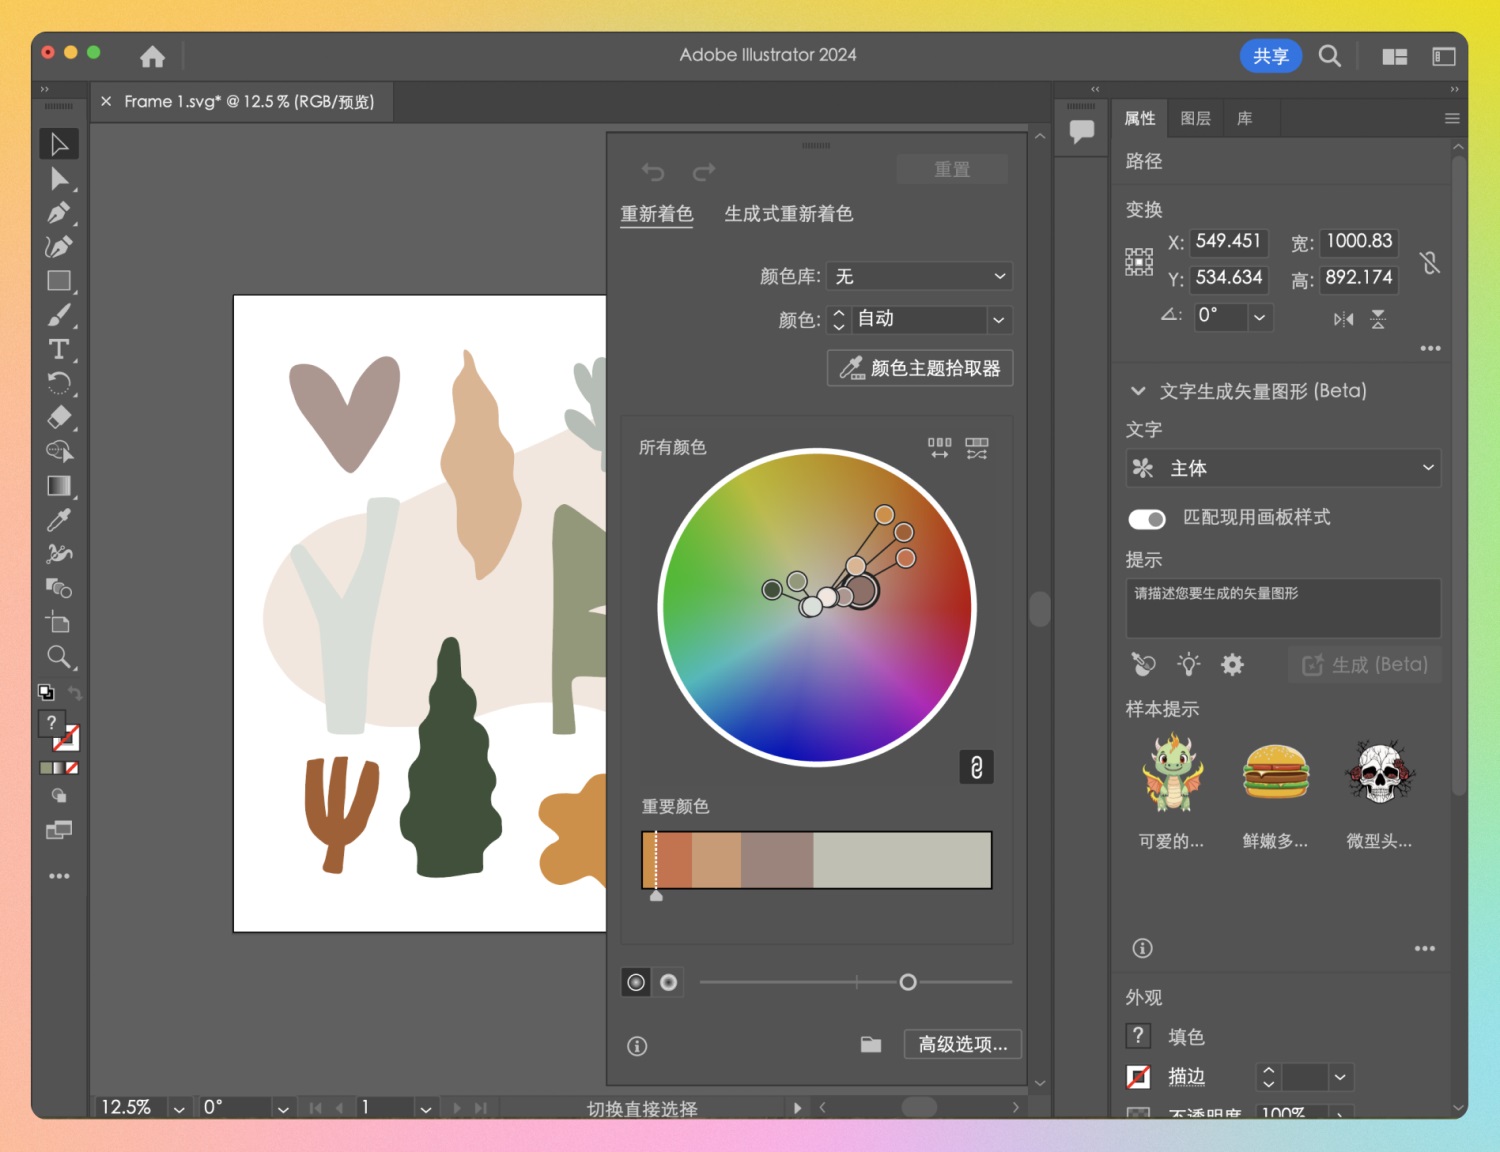Viewport: 1500px width, 1152px height.
Task: Select the Rectangle tool
Action: pyautogui.click(x=59, y=281)
